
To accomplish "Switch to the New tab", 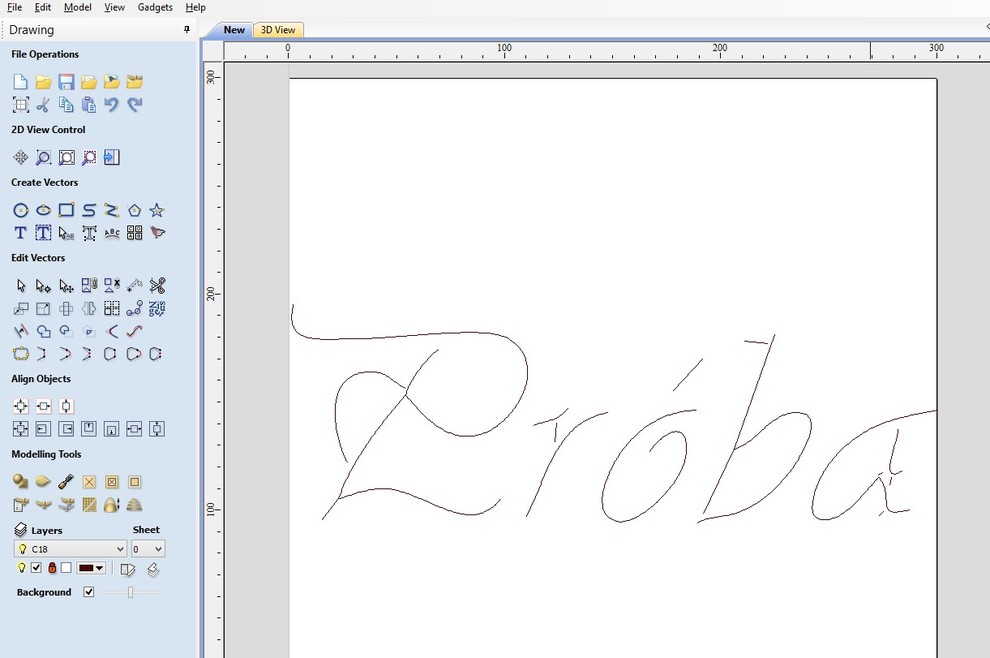I will [x=234, y=30].
